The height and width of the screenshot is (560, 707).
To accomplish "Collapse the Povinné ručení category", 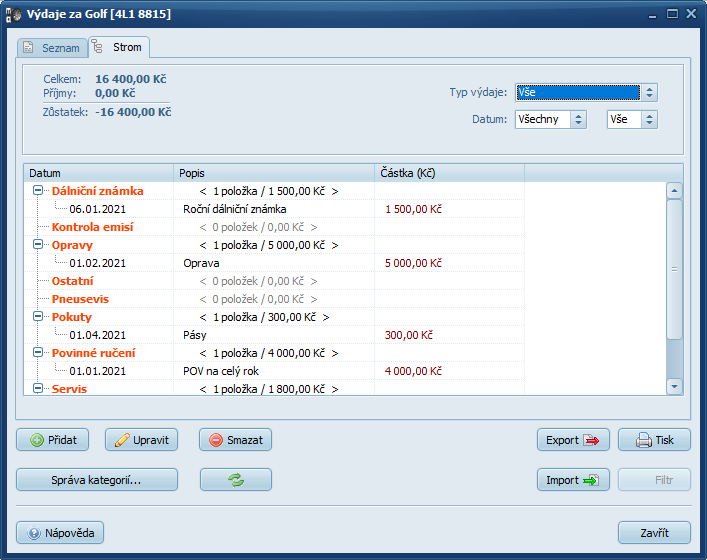I will 38,353.
